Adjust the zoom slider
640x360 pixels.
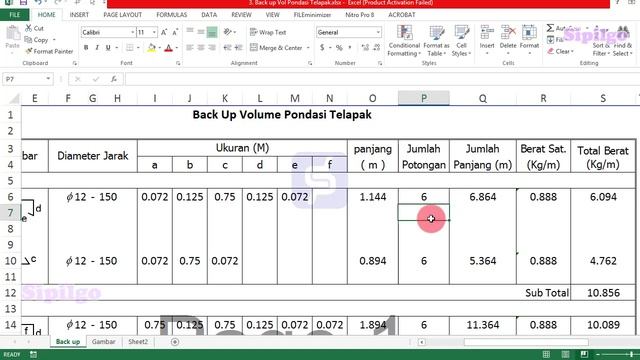[x=631, y=354]
